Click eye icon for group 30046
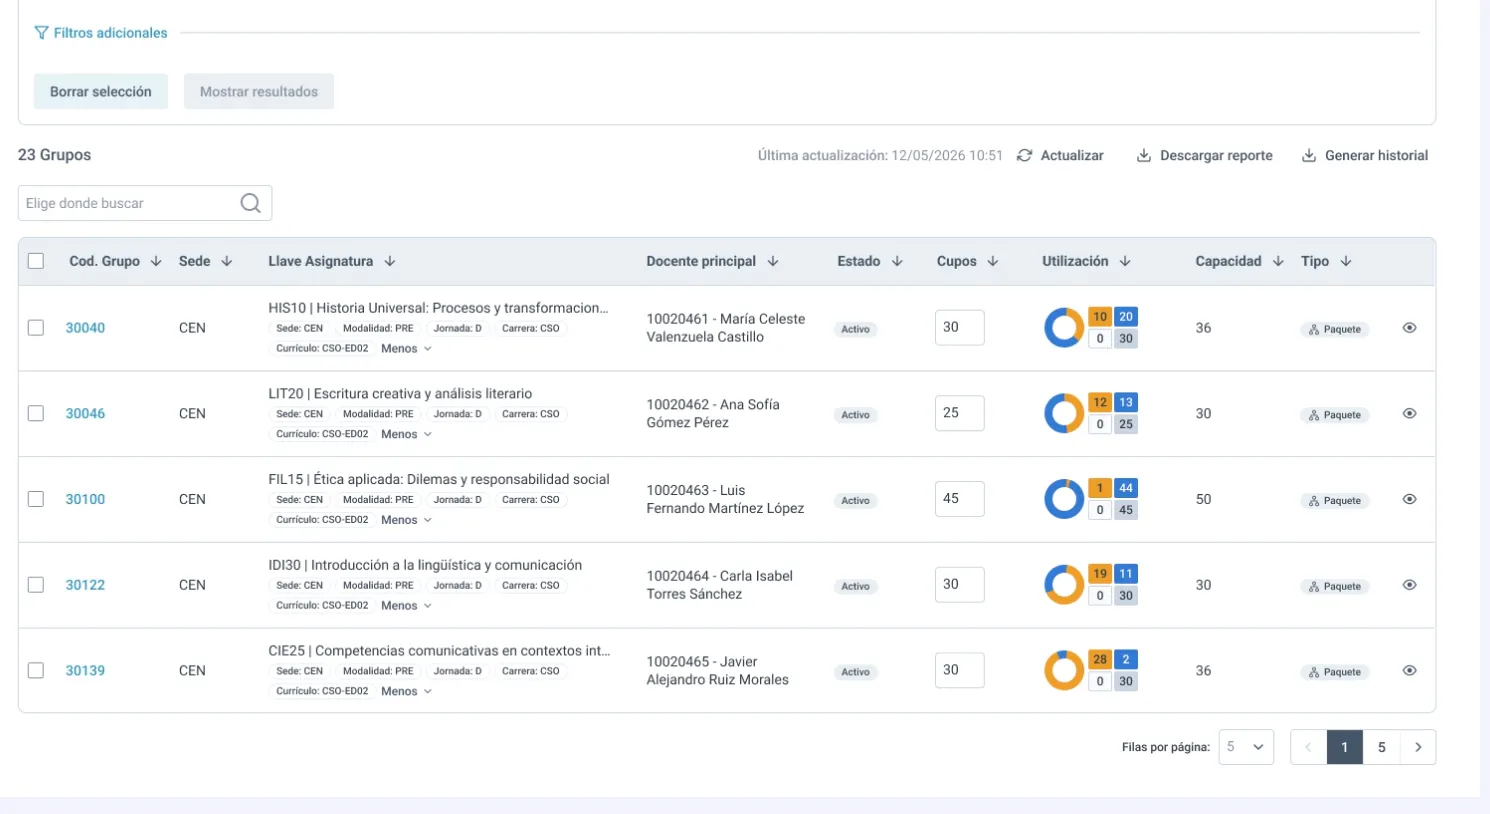 click(1409, 413)
